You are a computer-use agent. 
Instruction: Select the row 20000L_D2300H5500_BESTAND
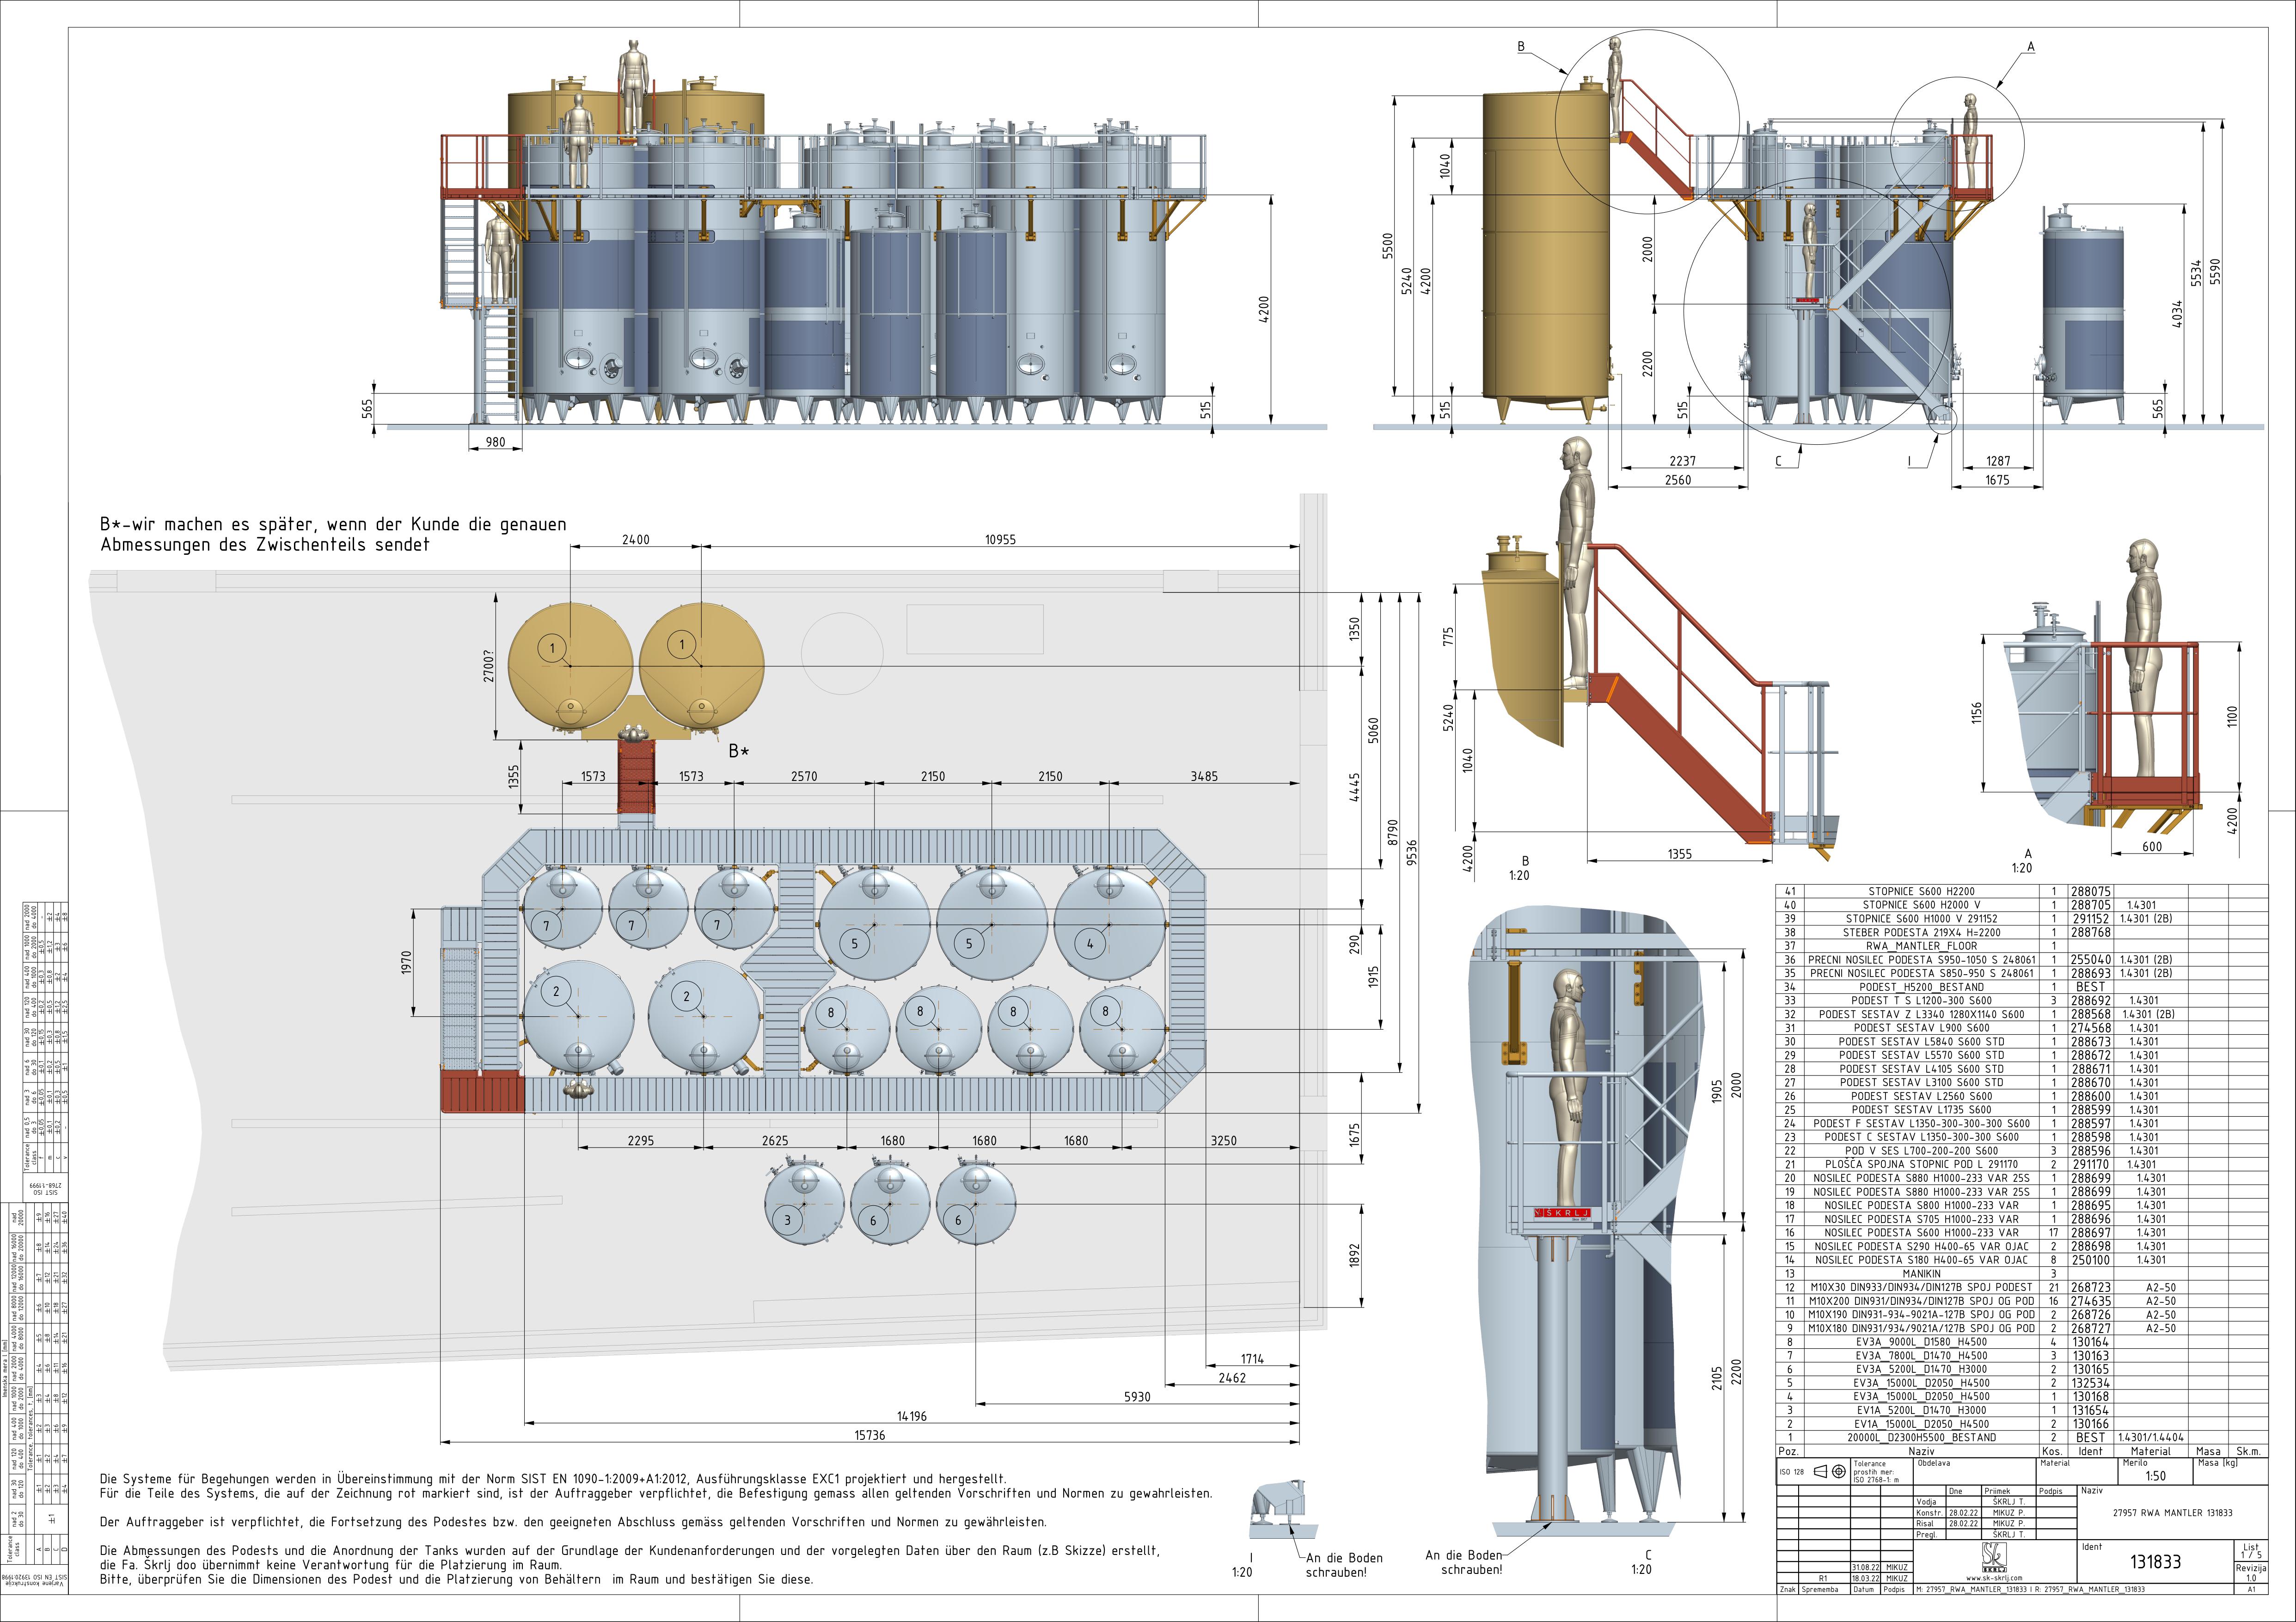point(2022,1437)
